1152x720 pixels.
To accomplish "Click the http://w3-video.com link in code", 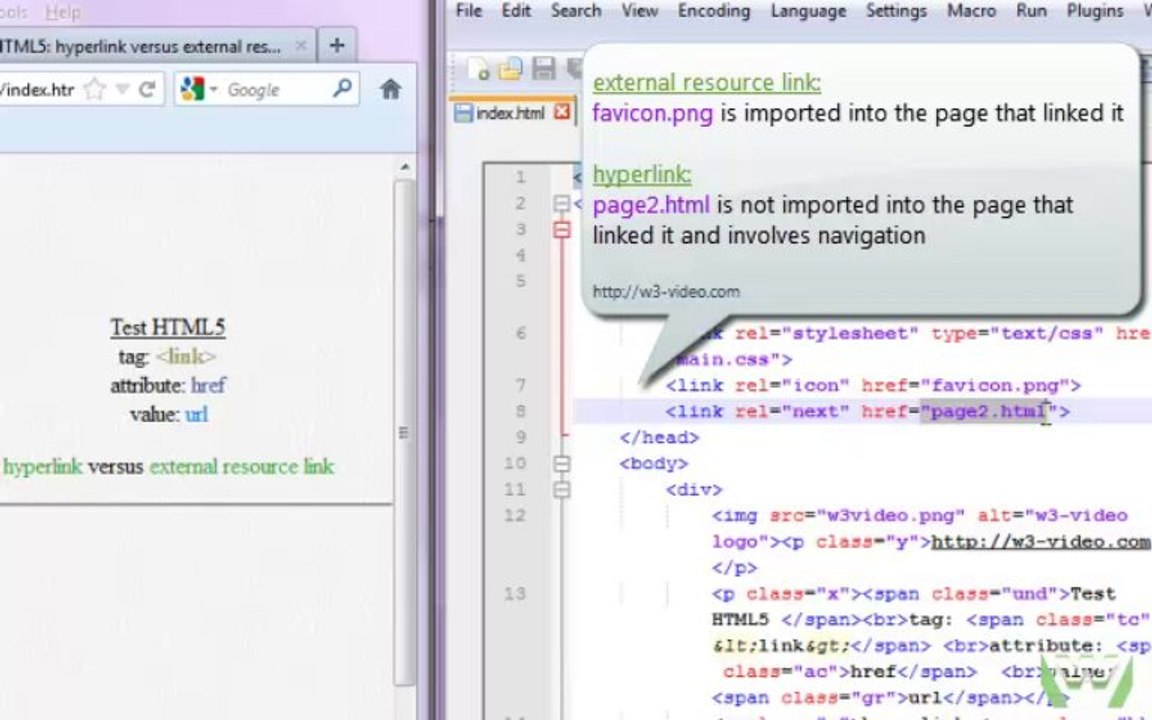I will pos(1040,541).
